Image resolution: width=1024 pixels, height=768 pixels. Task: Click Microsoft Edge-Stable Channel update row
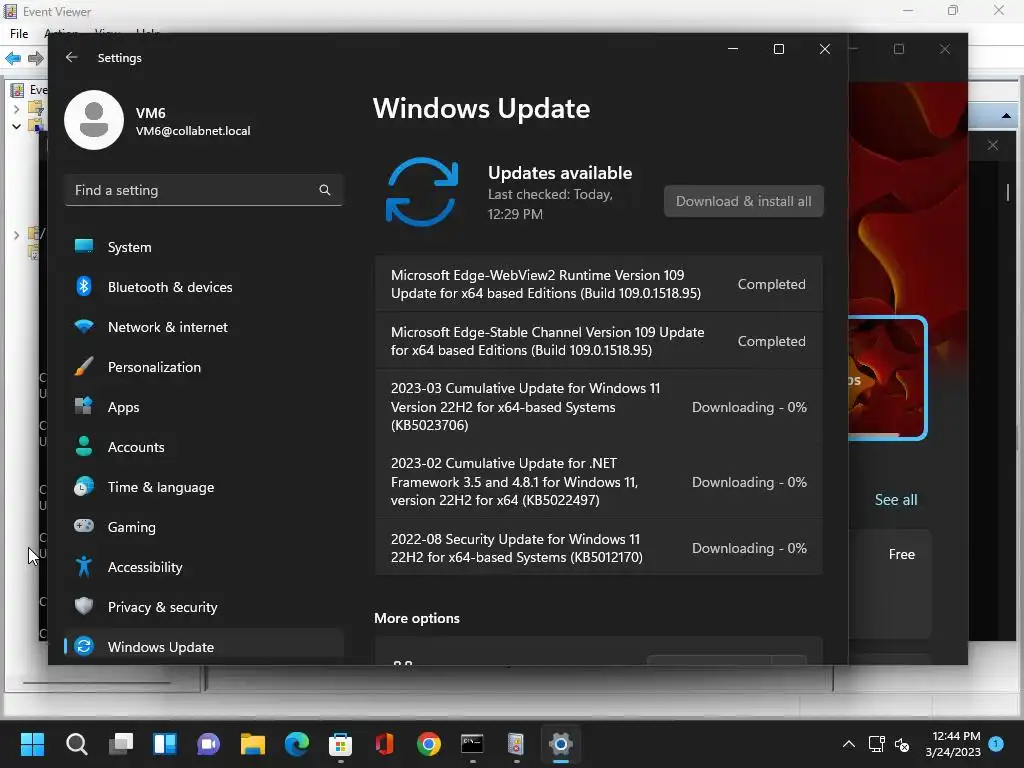pos(599,341)
